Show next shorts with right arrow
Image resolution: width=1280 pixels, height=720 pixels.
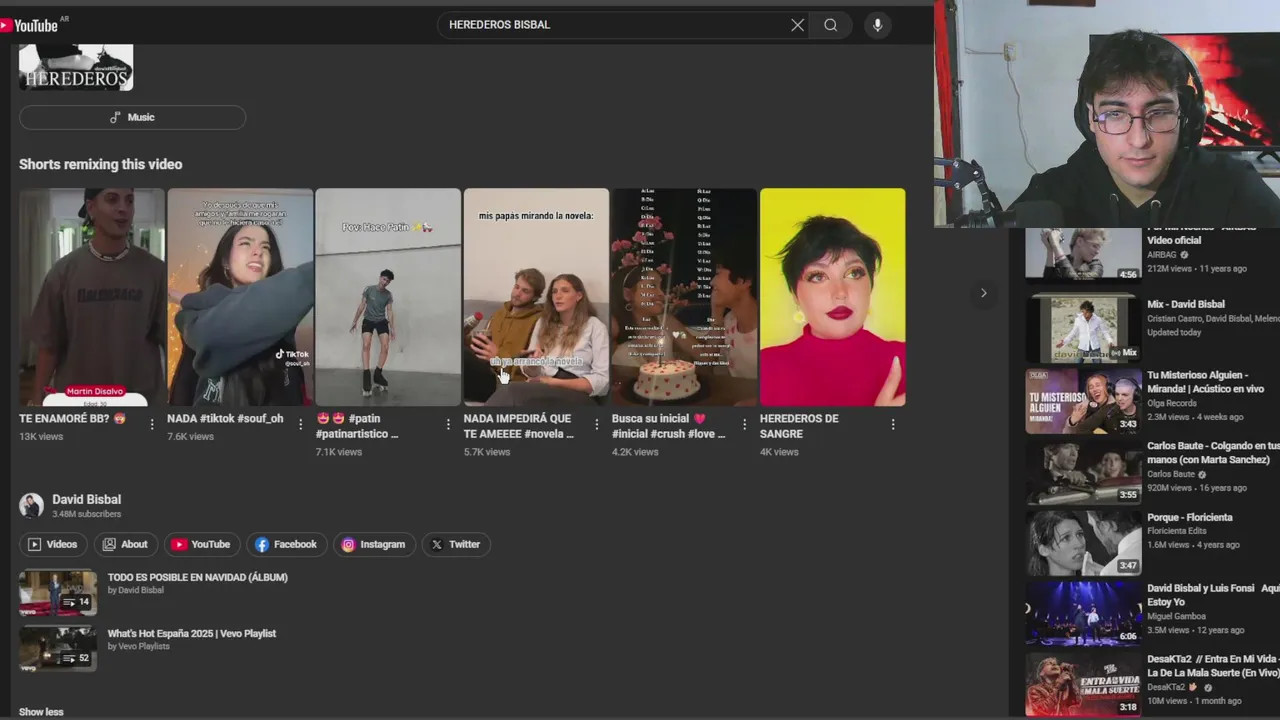point(983,293)
